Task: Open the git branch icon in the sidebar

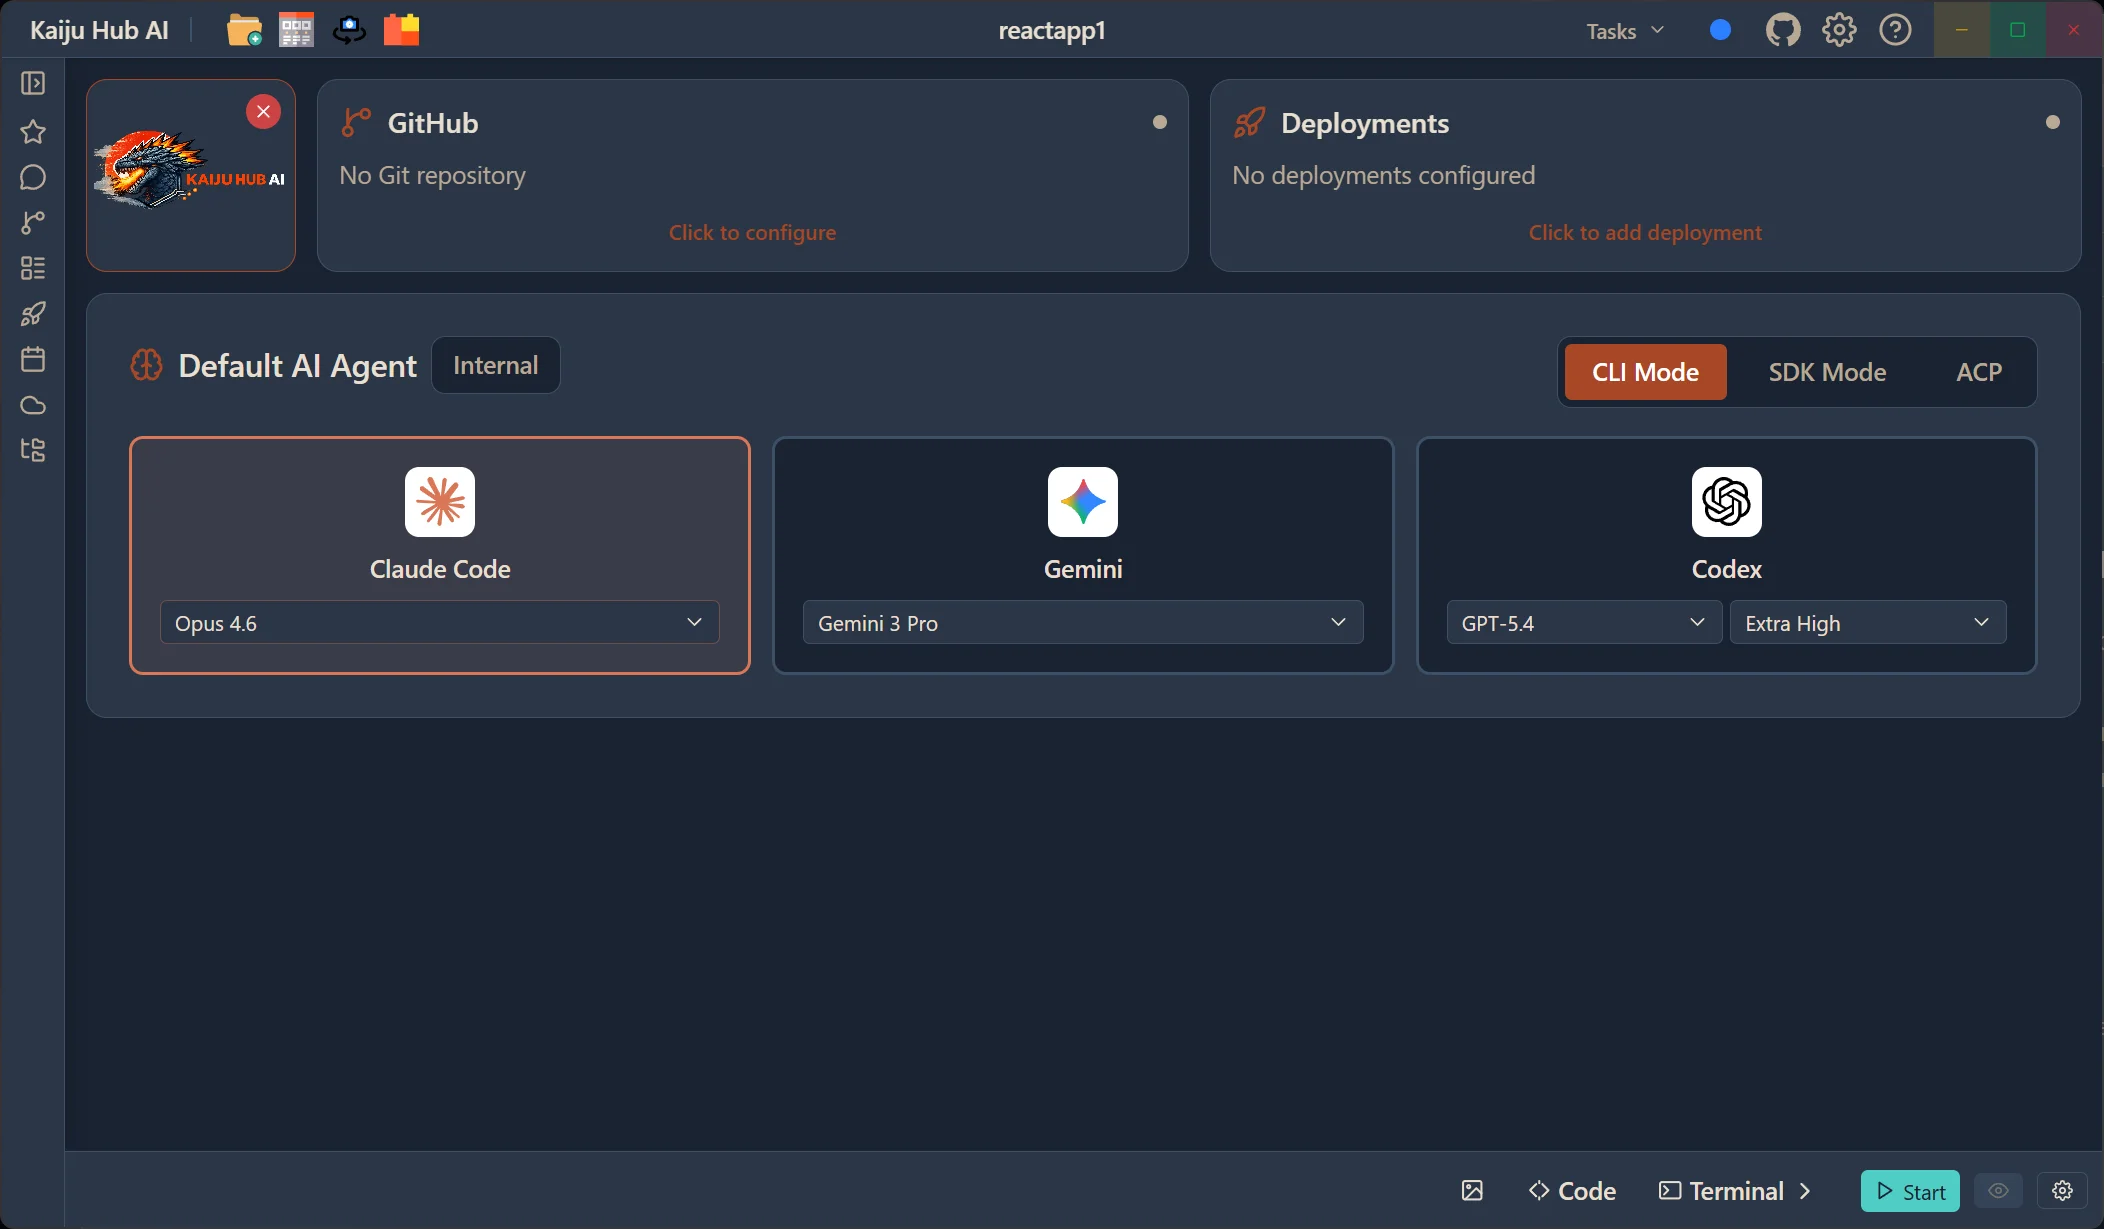Action: (x=33, y=222)
